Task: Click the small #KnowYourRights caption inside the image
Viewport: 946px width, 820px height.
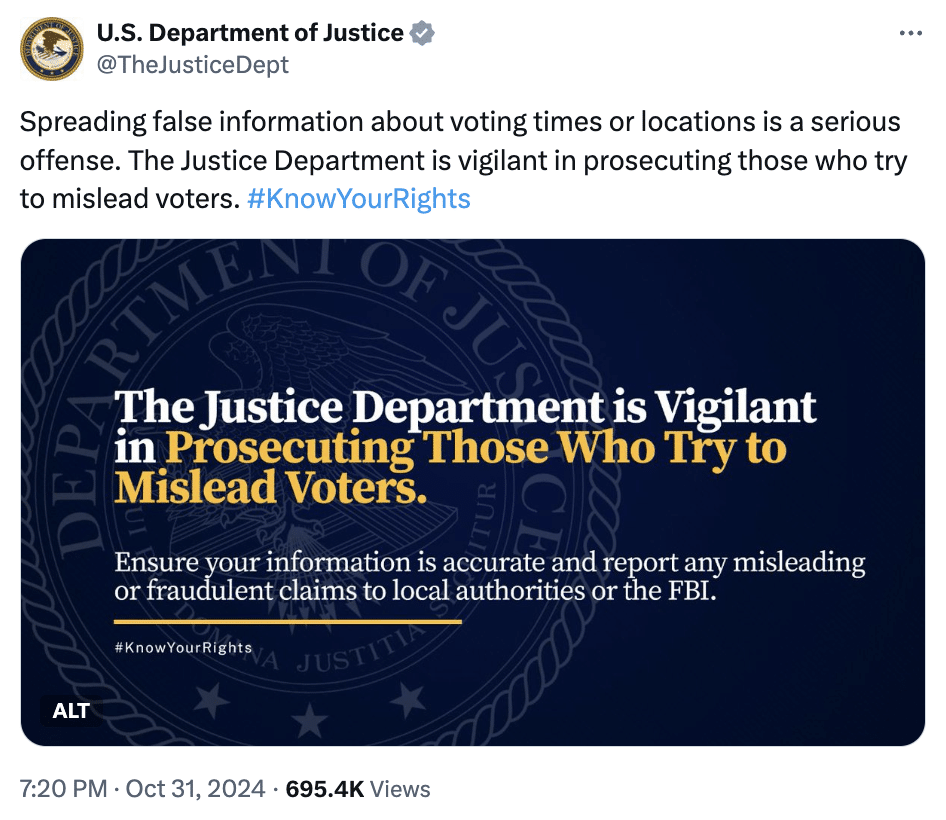Action: [184, 647]
